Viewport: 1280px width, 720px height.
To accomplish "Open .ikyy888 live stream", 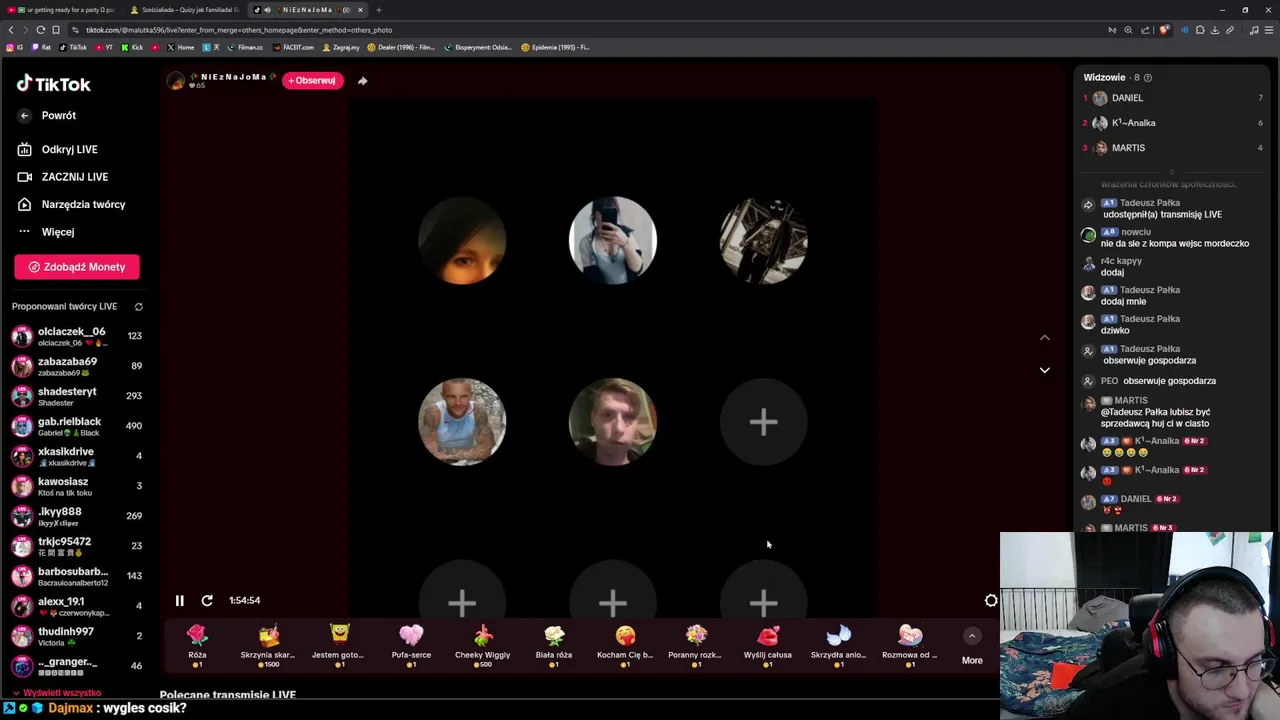I will pyautogui.click(x=77, y=516).
